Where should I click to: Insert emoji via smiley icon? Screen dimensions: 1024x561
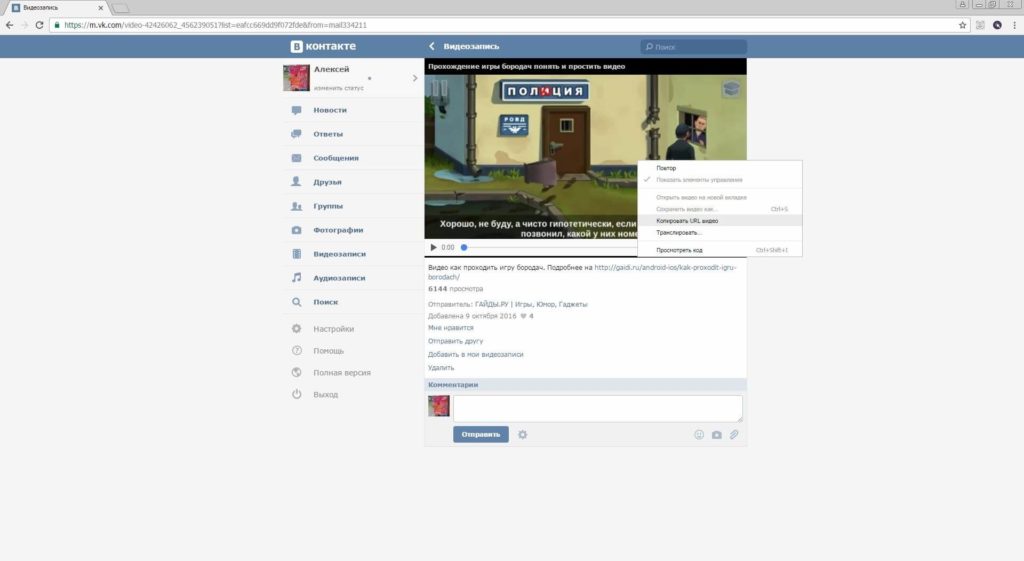[x=699, y=434]
